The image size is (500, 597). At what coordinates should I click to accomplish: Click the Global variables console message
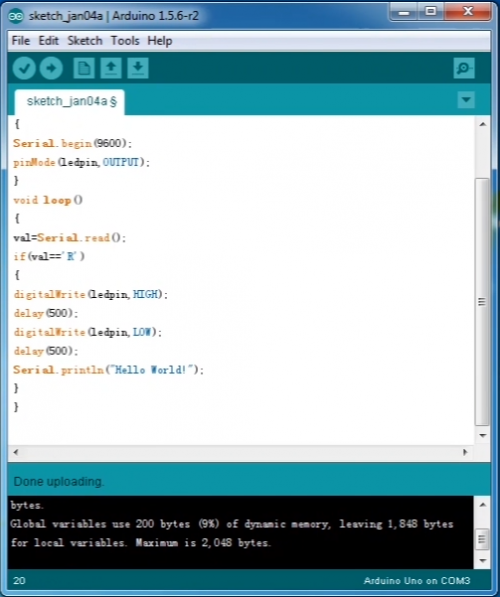(x=232, y=533)
